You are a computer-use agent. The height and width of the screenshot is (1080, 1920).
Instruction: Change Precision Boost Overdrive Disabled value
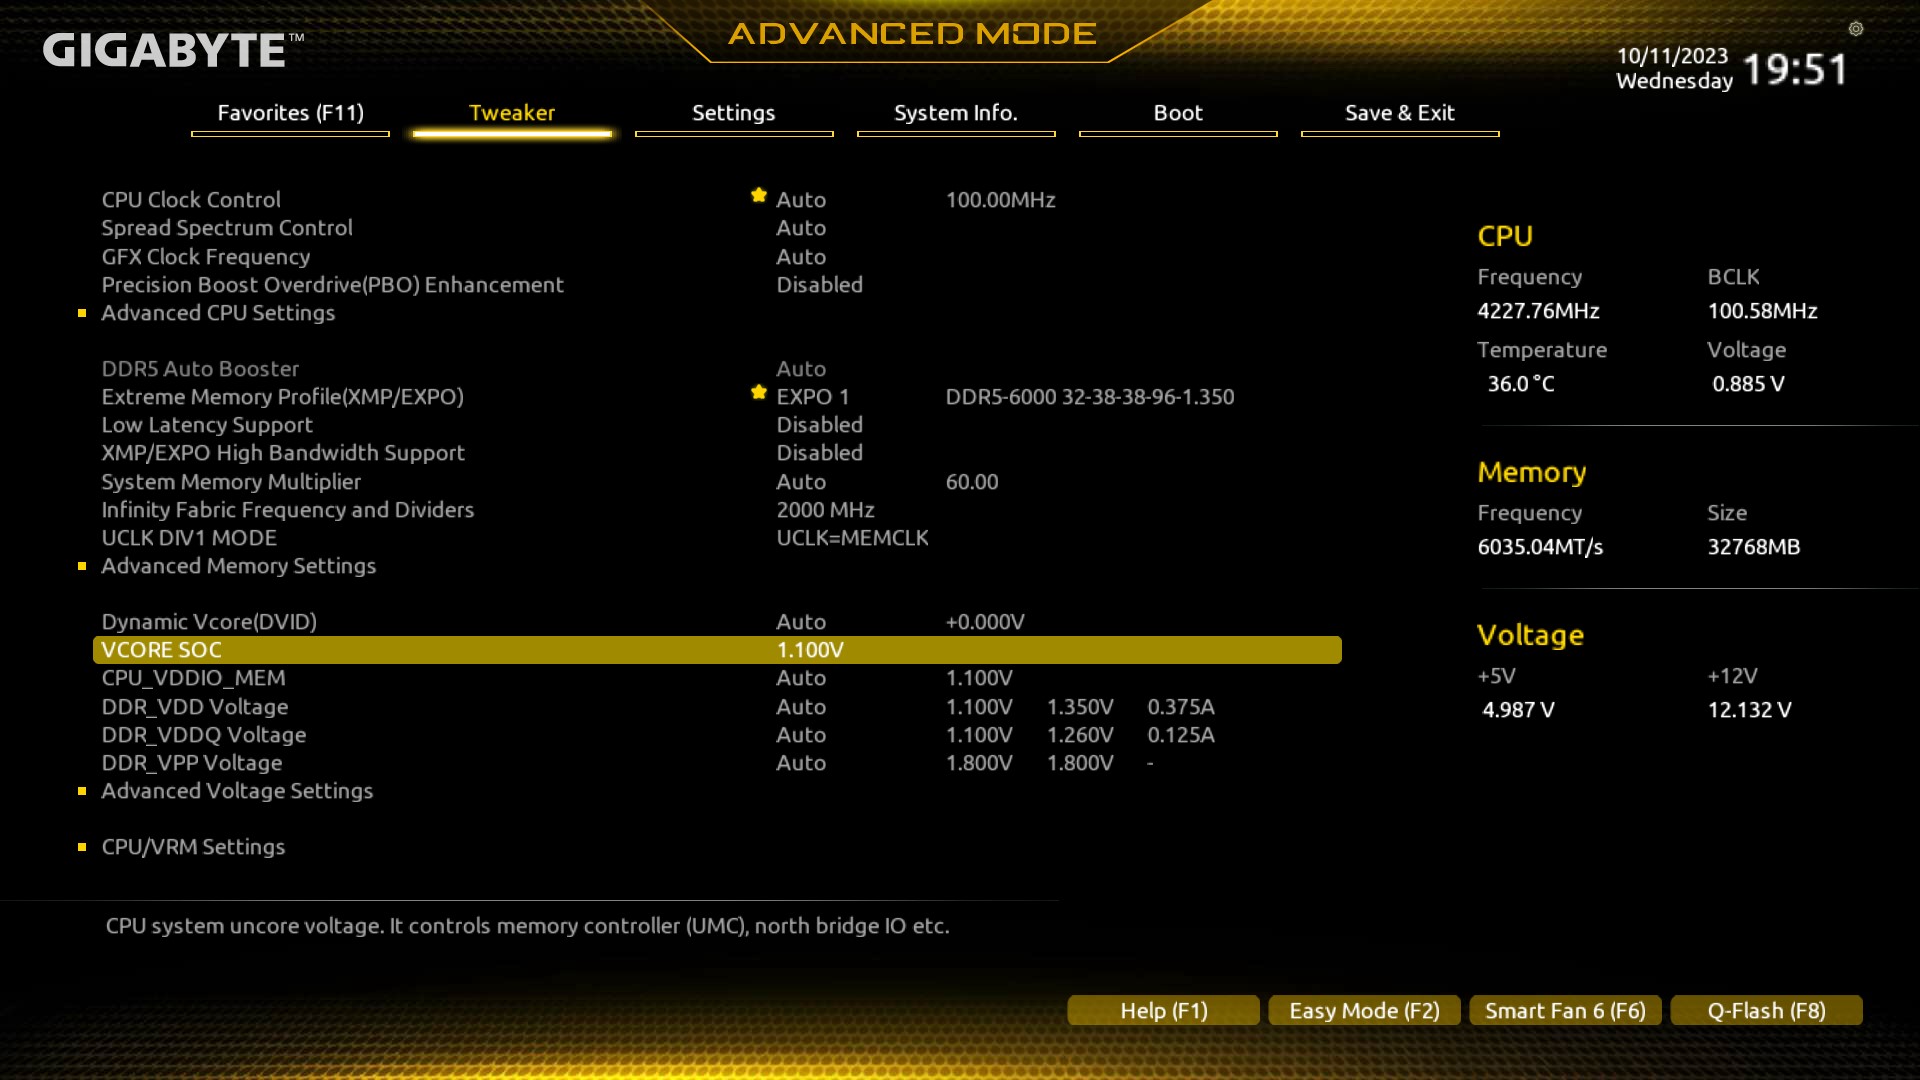[819, 285]
